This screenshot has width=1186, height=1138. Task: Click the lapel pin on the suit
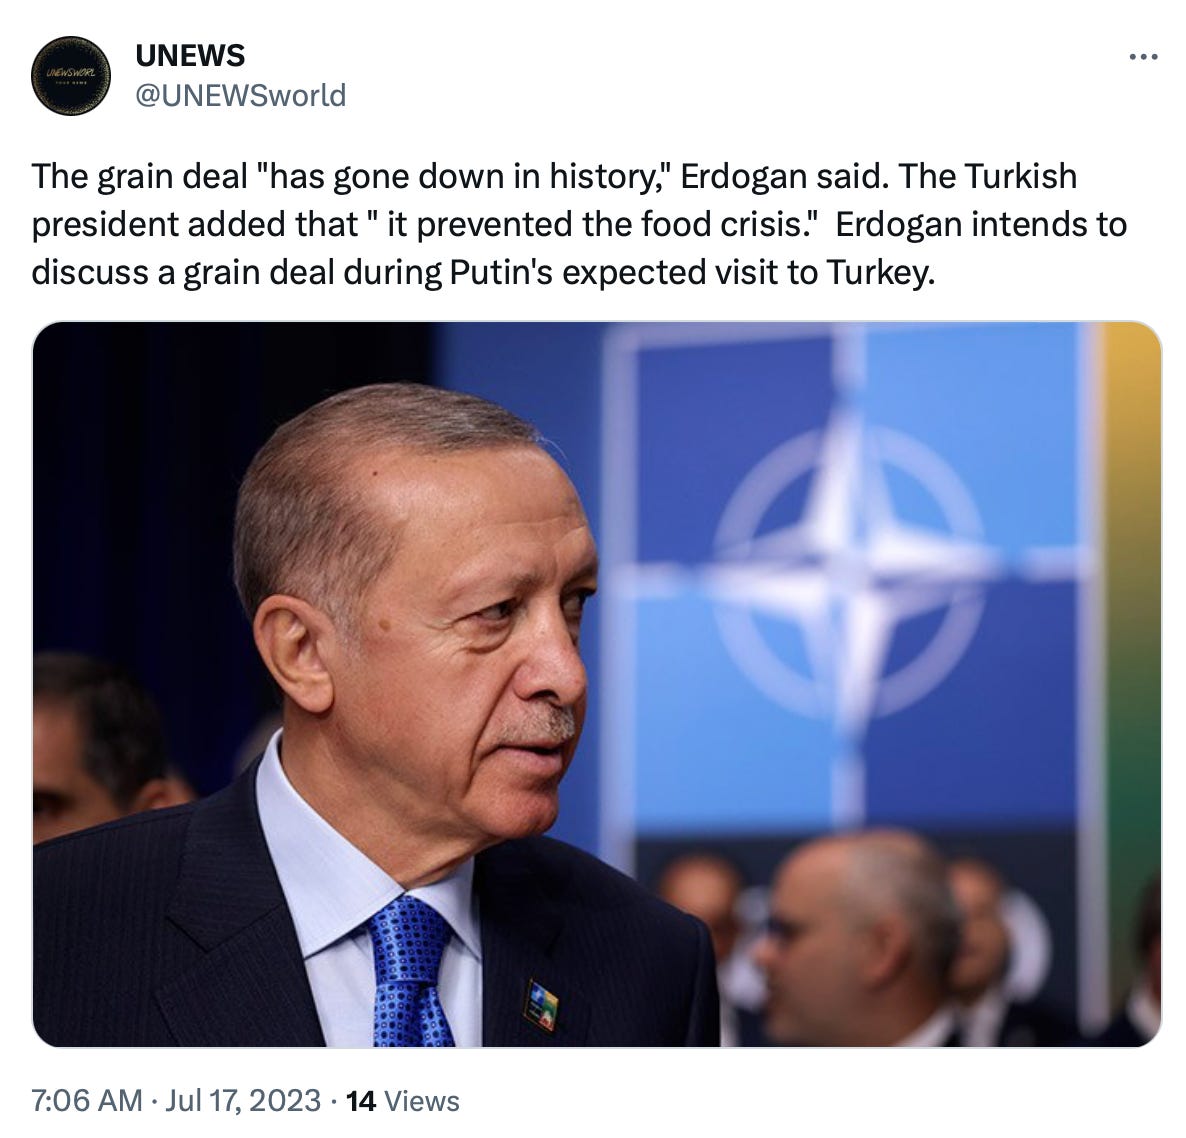tap(542, 1004)
